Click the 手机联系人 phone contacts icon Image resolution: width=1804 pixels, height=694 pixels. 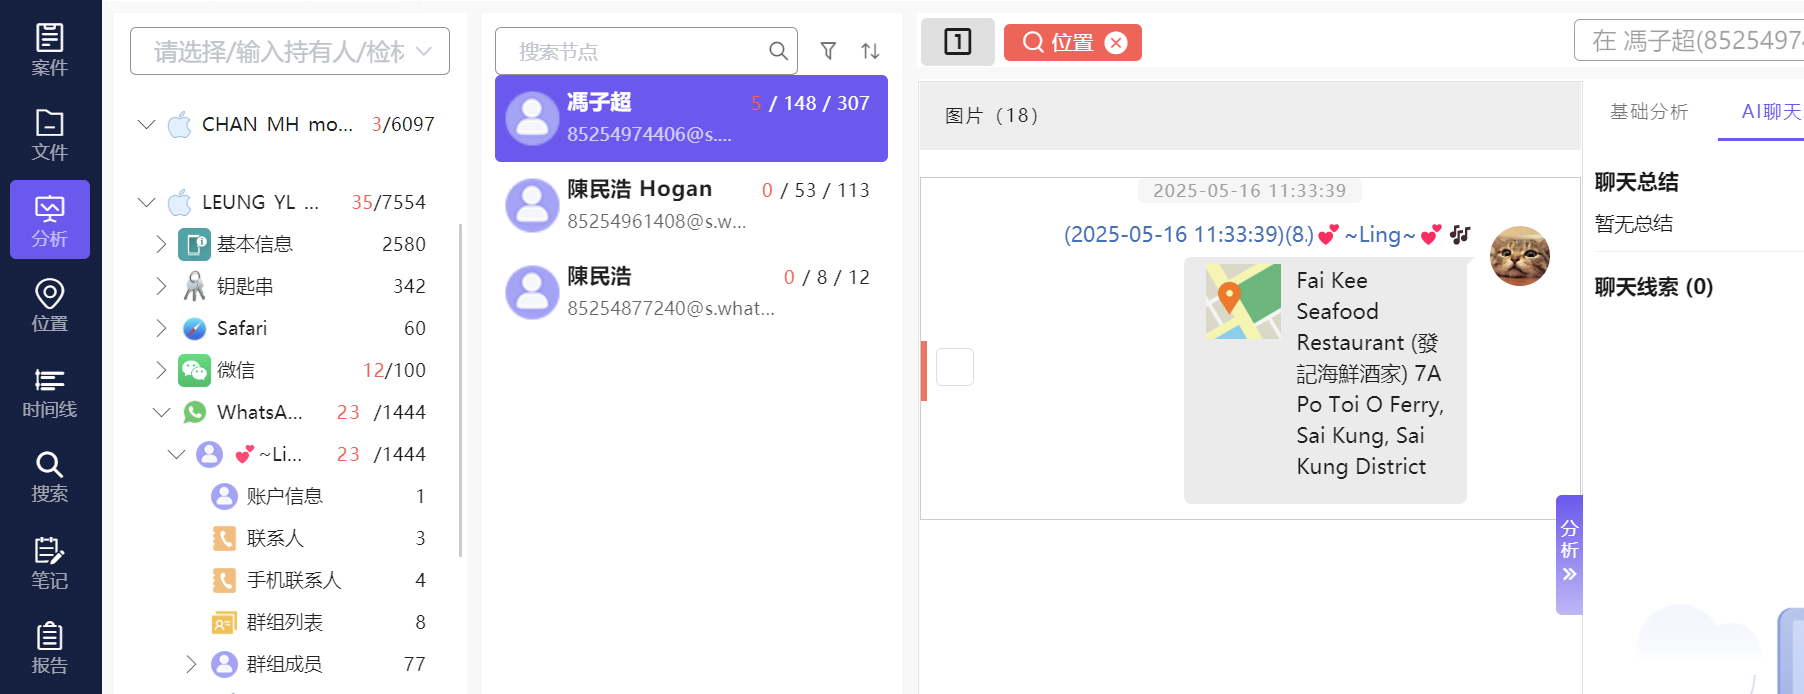[224, 580]
